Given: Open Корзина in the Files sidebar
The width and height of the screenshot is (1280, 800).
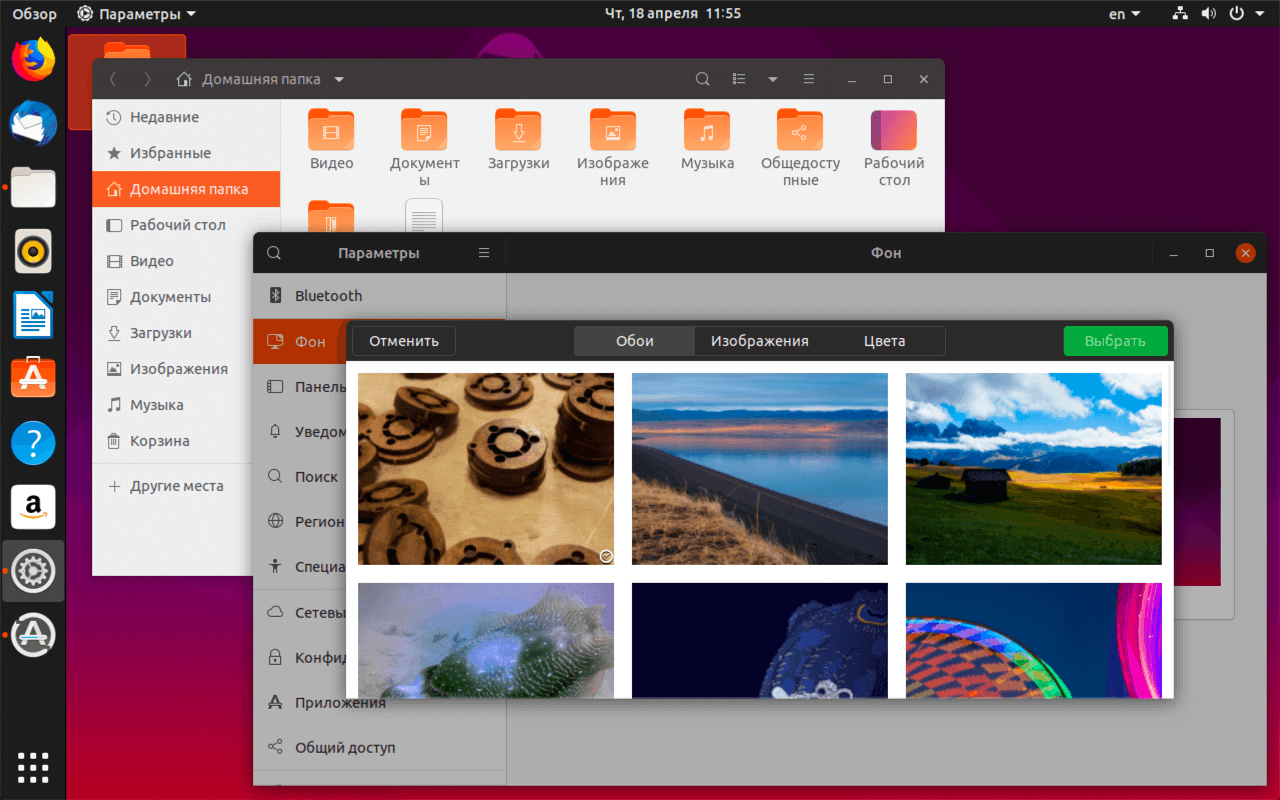Looking at the screenshot, I should tap(172, 441).
